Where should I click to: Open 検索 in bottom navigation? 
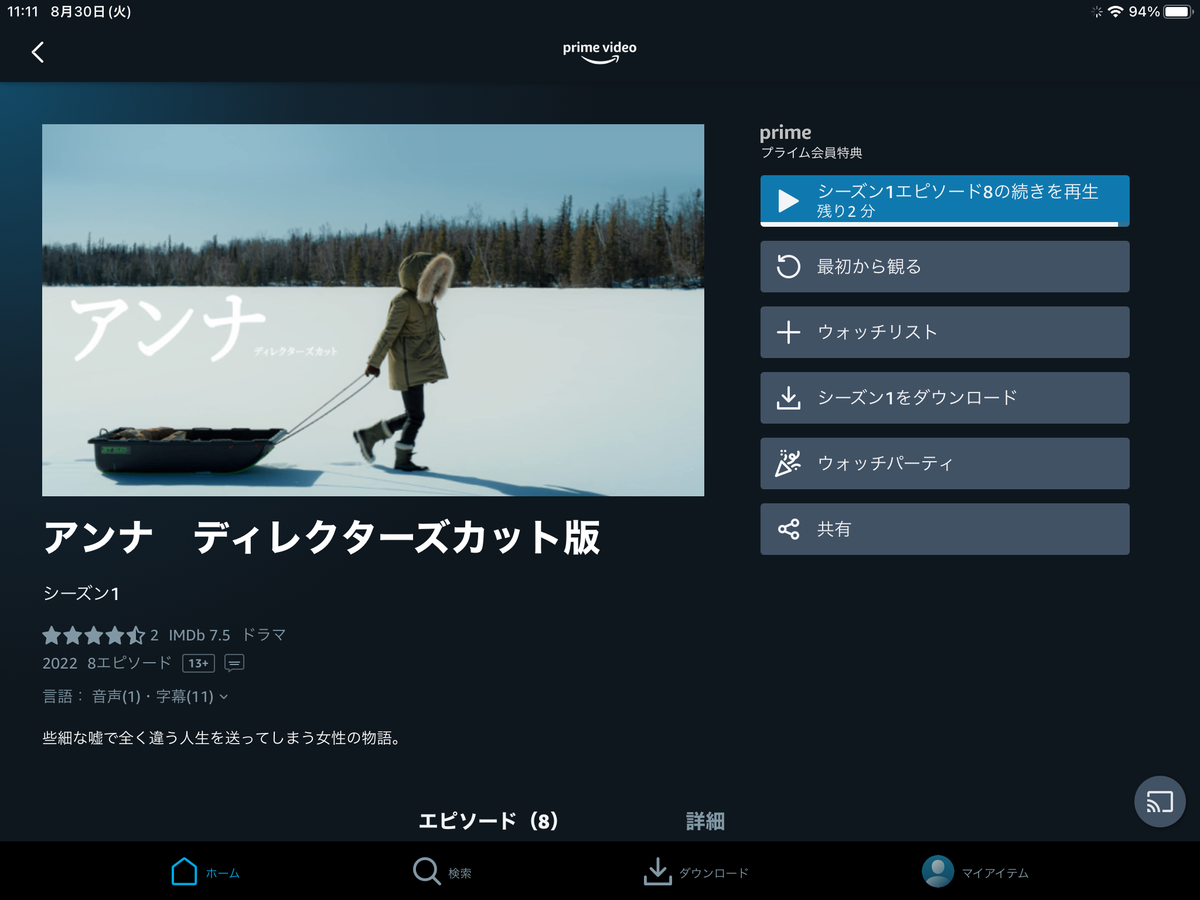(442, 872)
